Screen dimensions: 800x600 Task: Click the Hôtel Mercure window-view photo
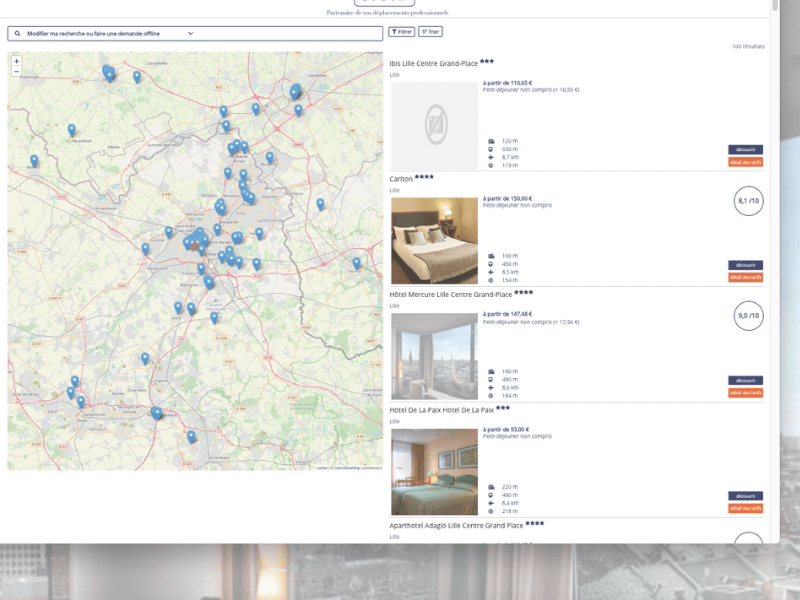click(x=435, y=356)
